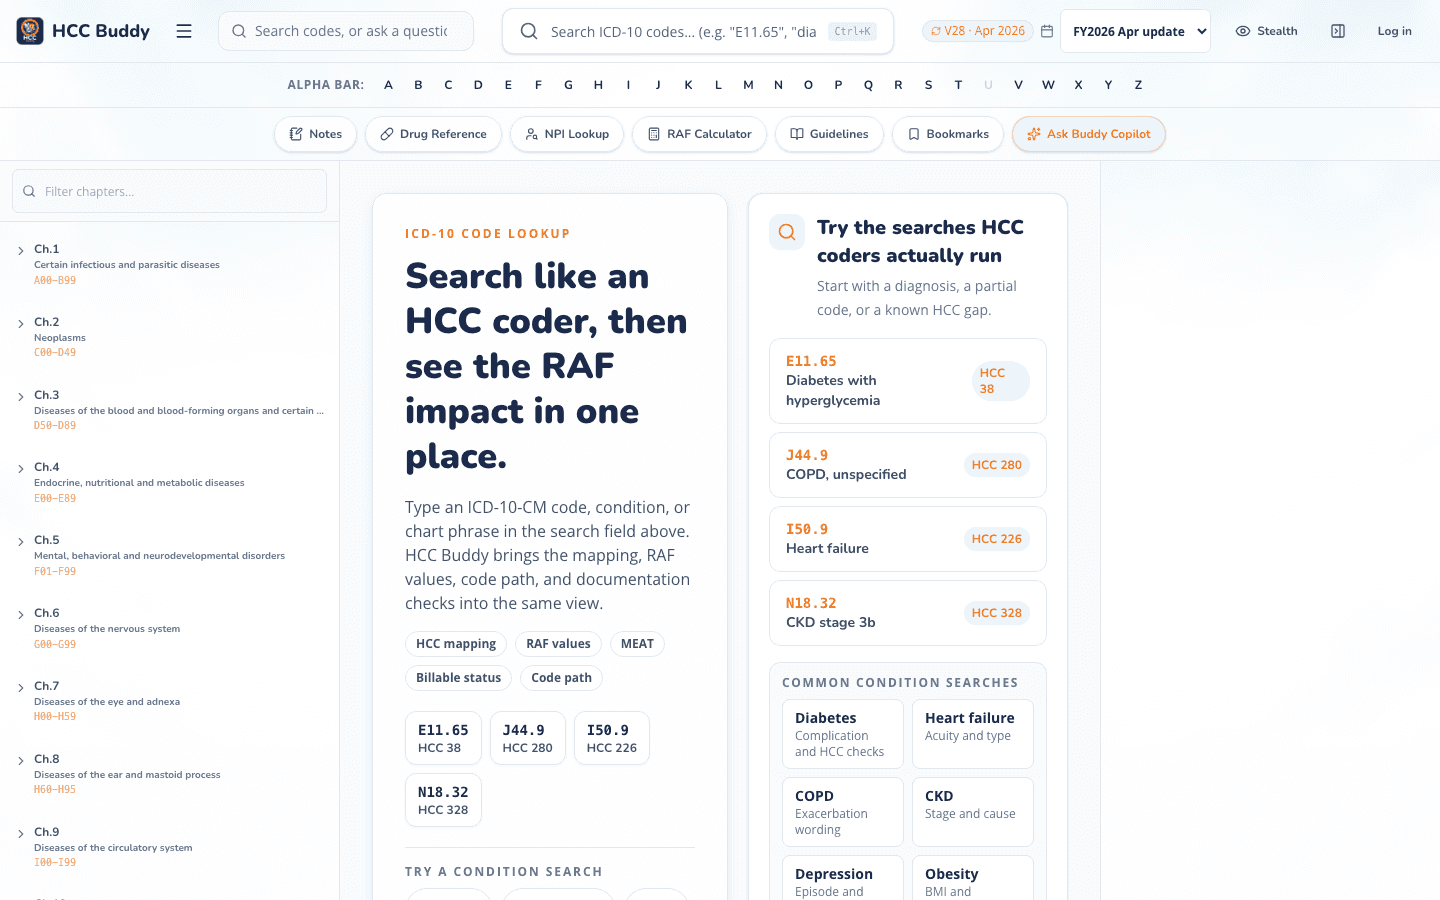Click the Log in button
Image resolution: width=1440 pixels, height=900 pixels.
(x=1394, y=31)
